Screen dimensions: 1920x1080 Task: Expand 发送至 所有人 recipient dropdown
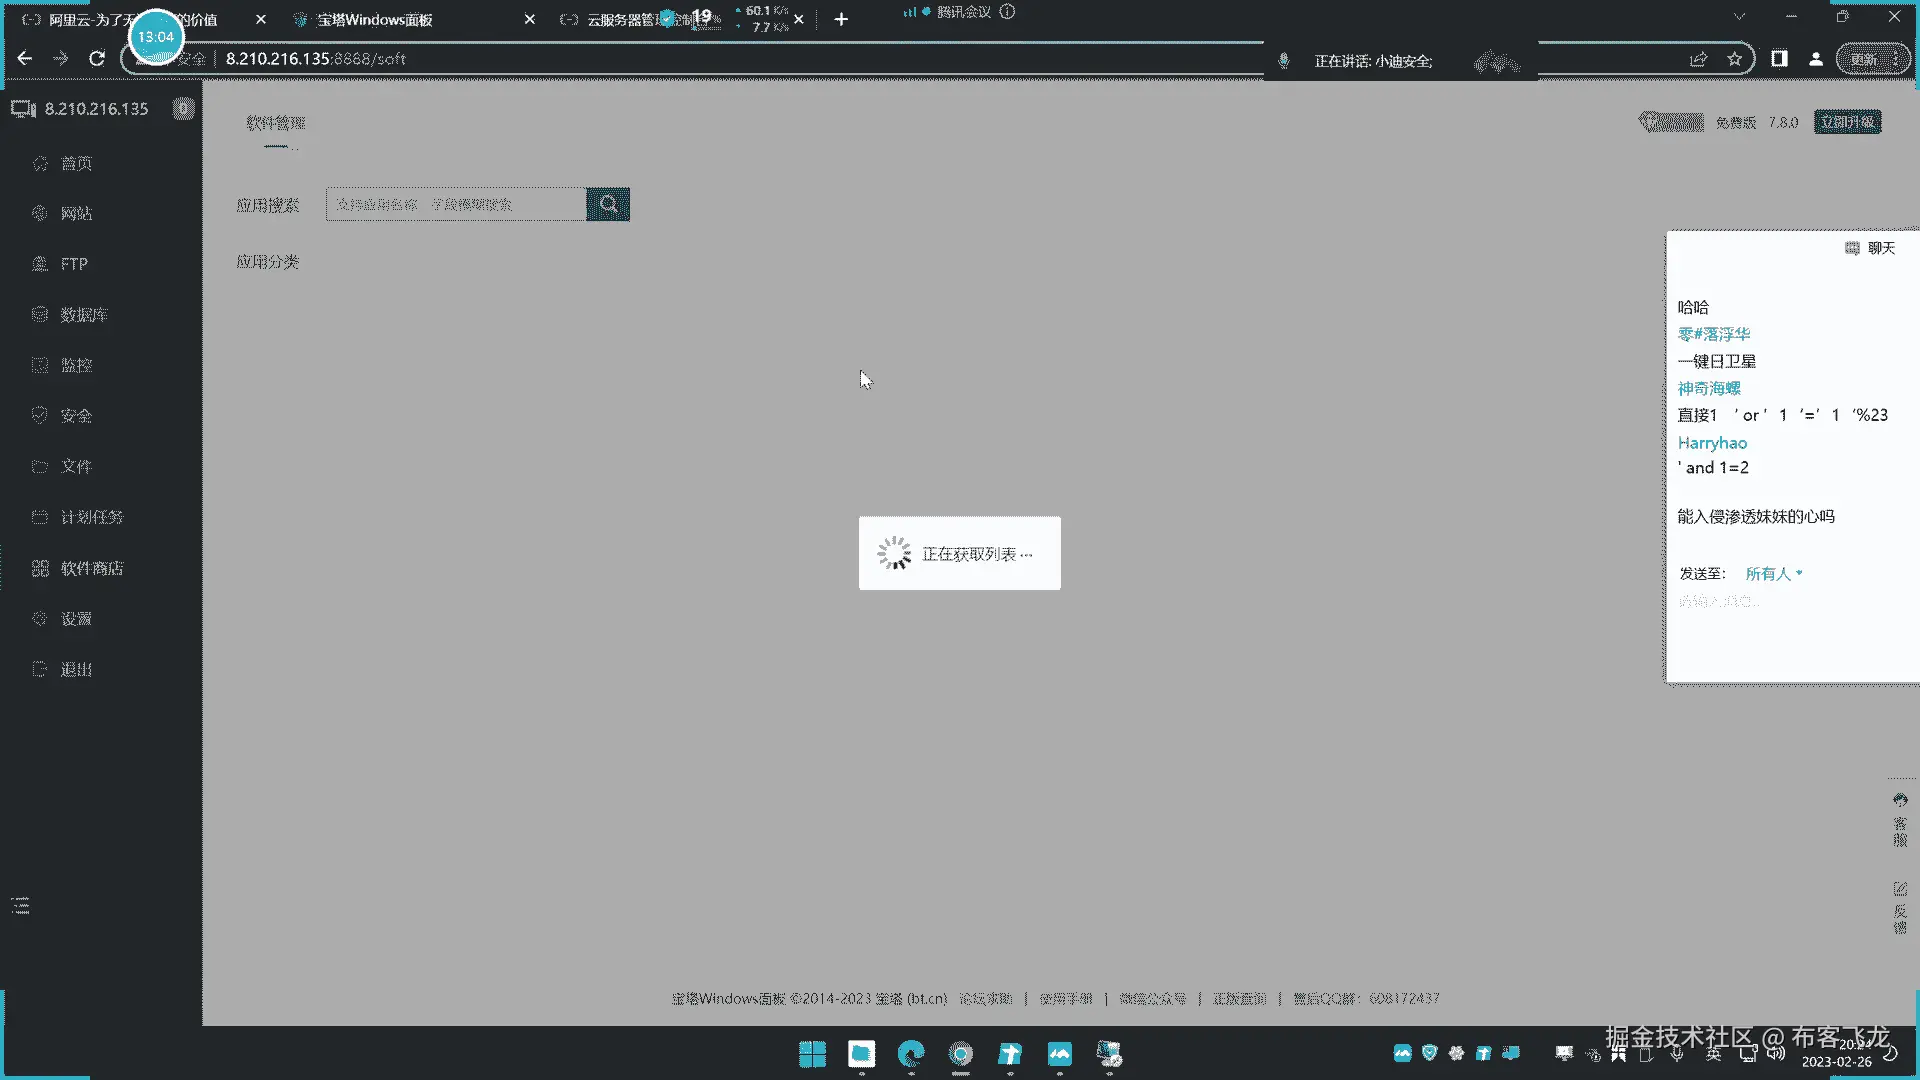[1773, 574]
